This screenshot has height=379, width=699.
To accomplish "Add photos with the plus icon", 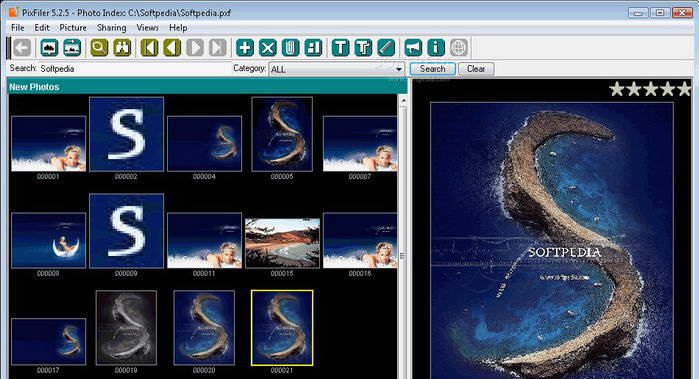I will click(245, 48).
